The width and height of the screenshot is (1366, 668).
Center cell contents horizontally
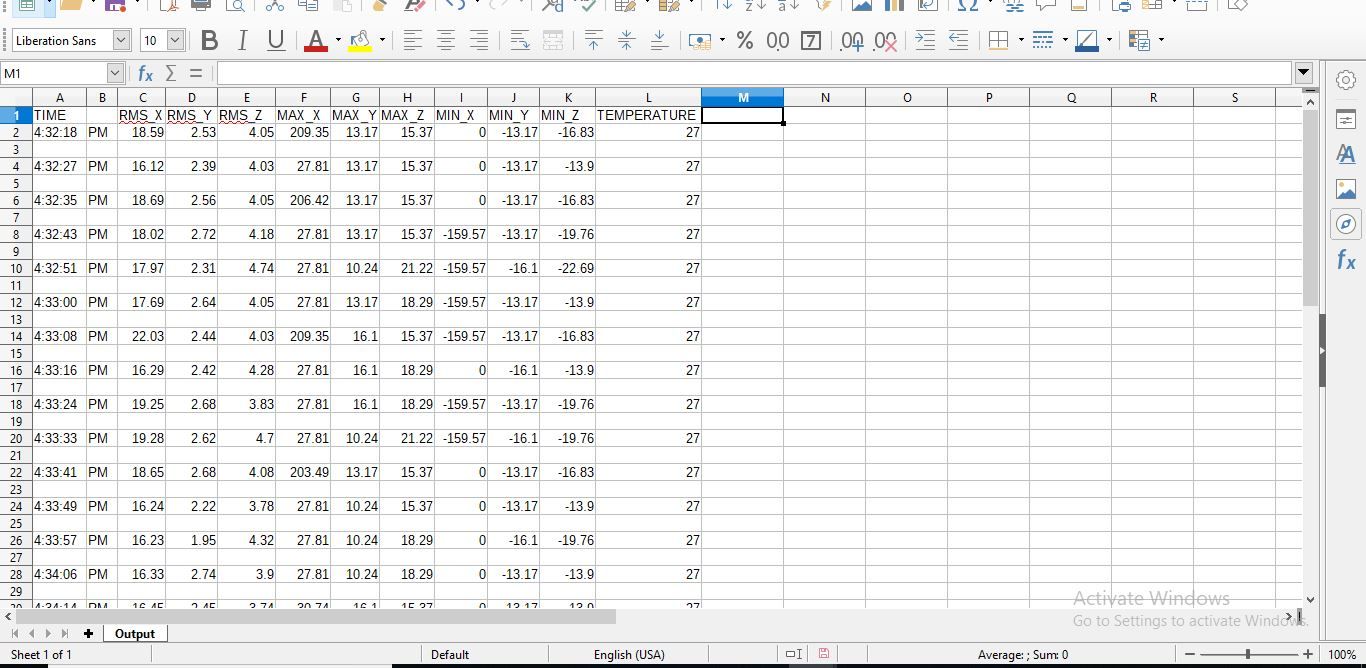pyautogui.click(x=446, y=41)
